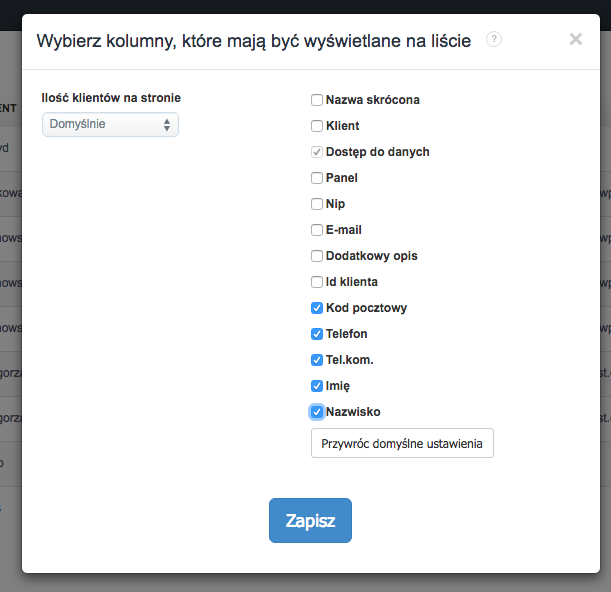
Task: Click the Dodatkowy opis label text
Action: click(x=371, y=256)
